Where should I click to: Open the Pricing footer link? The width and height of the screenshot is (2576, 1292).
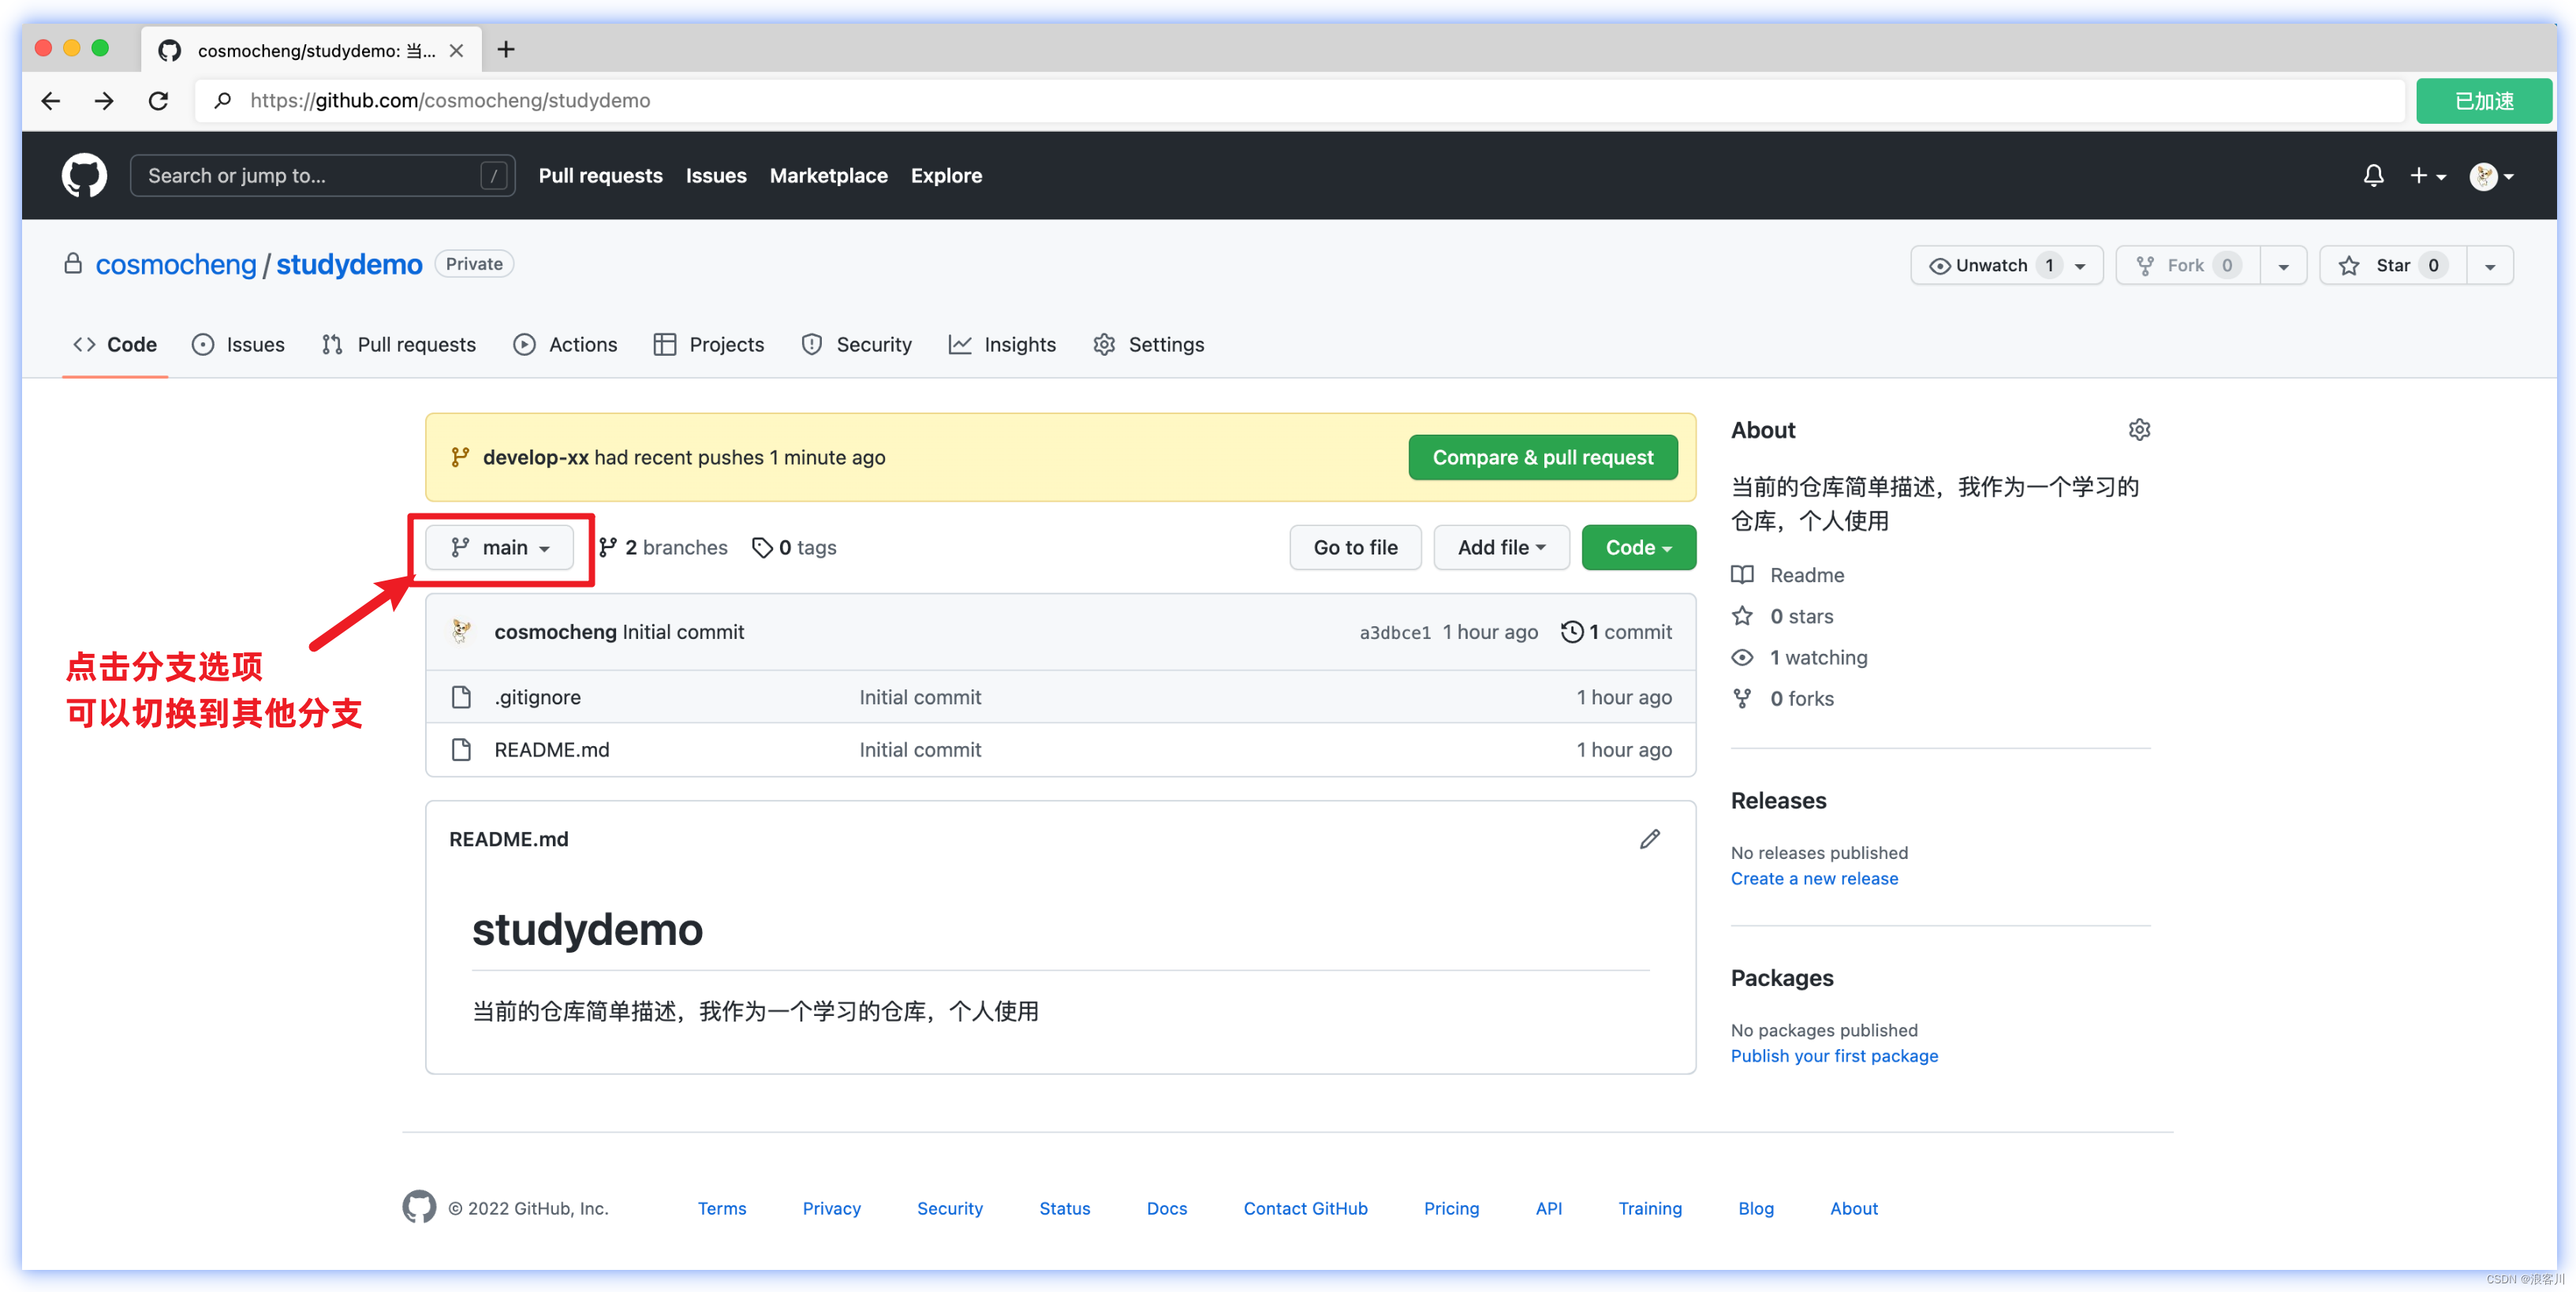1451,1208
